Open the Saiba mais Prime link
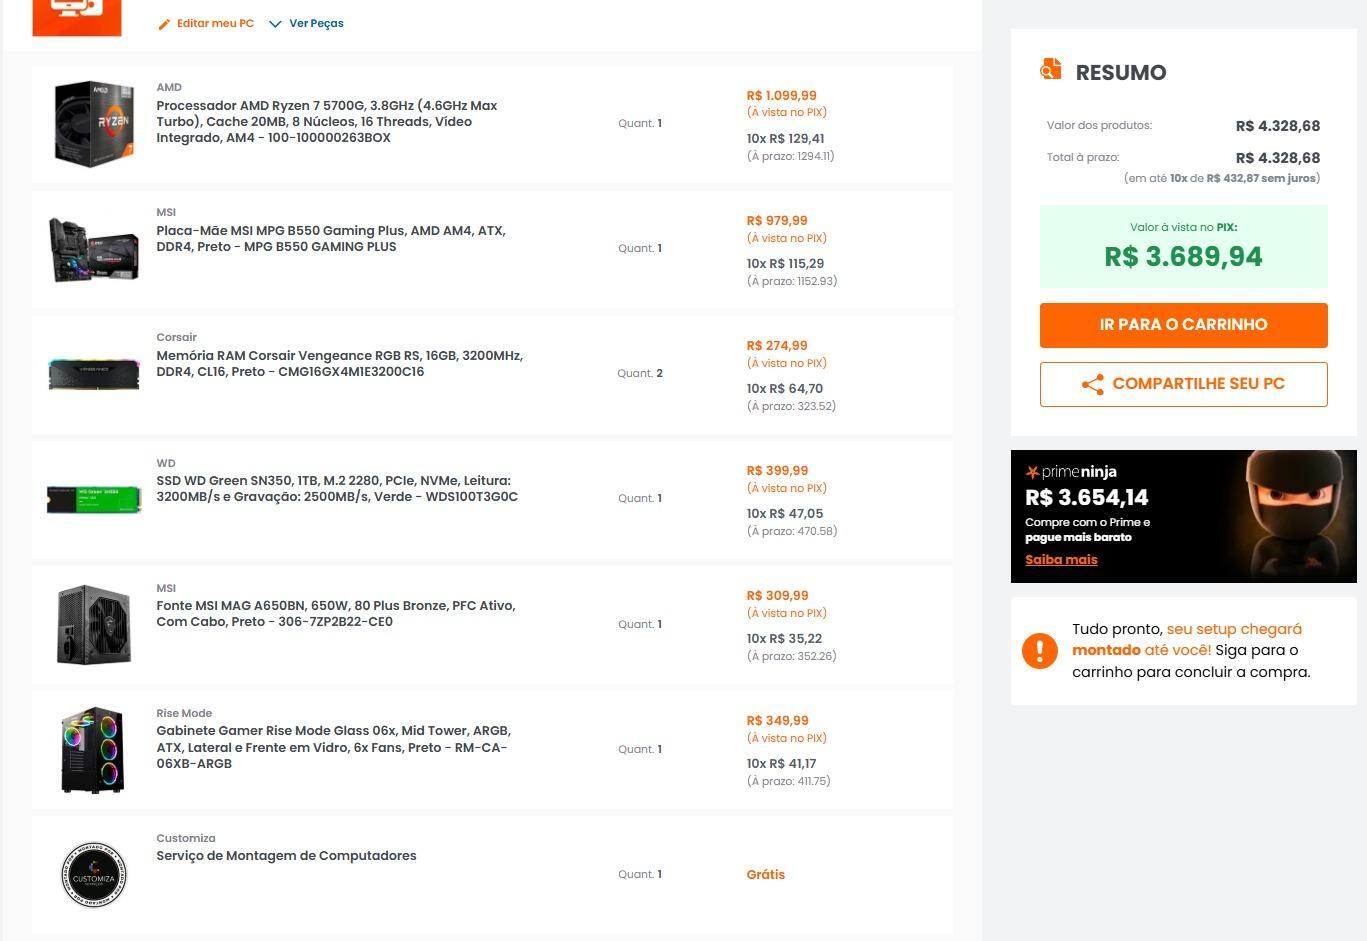Viewport: 1367px width, 941px height. [1061, 560]
